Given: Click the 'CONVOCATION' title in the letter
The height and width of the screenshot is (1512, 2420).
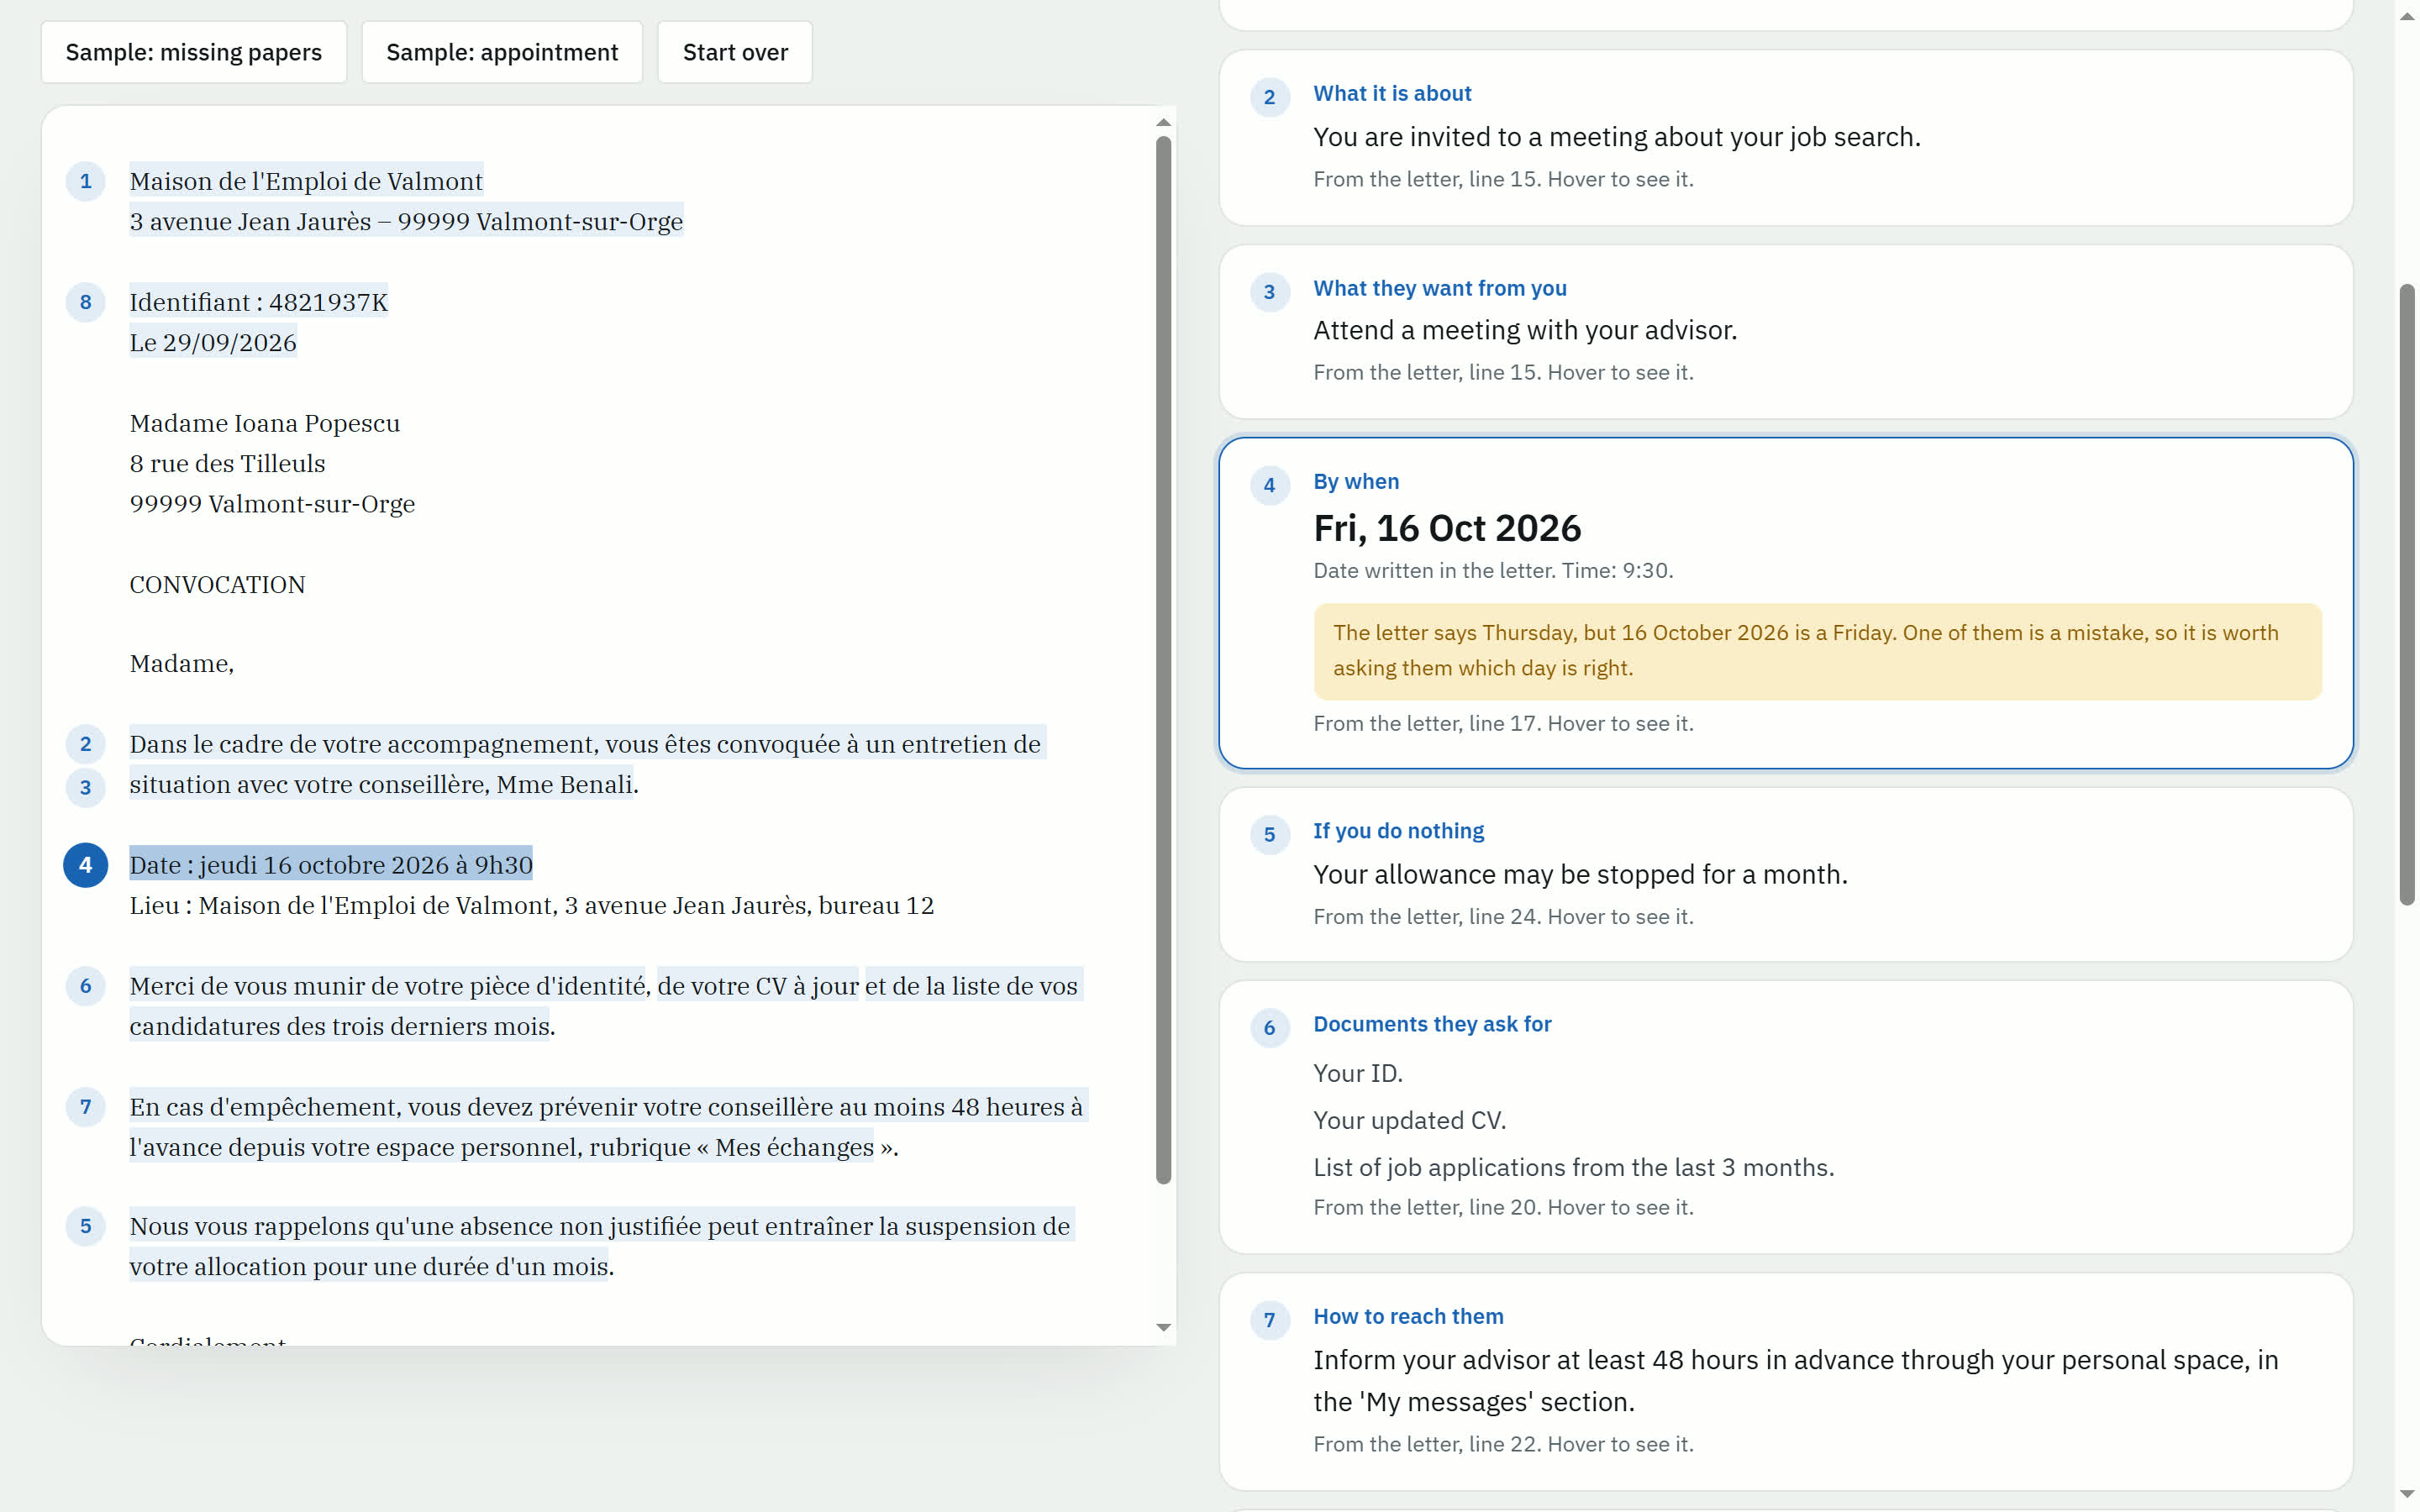Looking at the screenshot, I should pos(217,585).
